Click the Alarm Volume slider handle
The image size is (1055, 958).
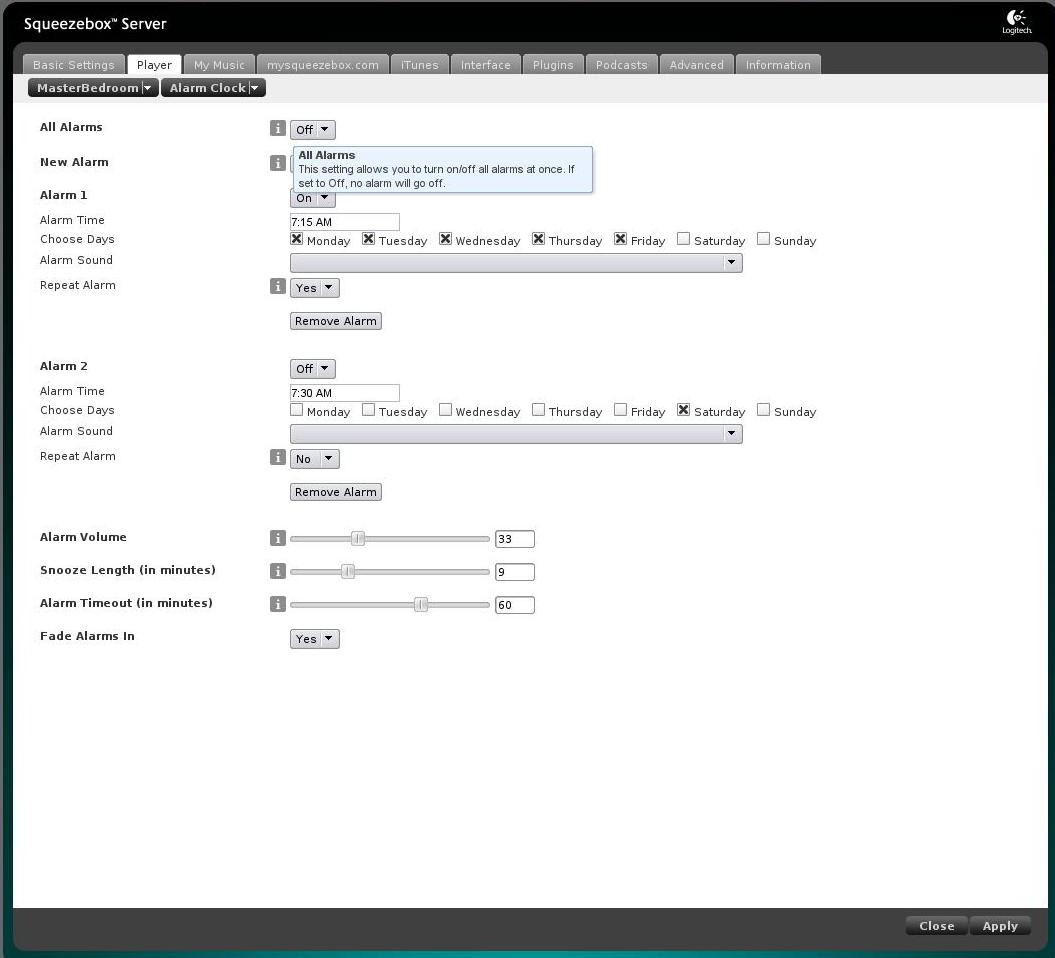[358, 539]
